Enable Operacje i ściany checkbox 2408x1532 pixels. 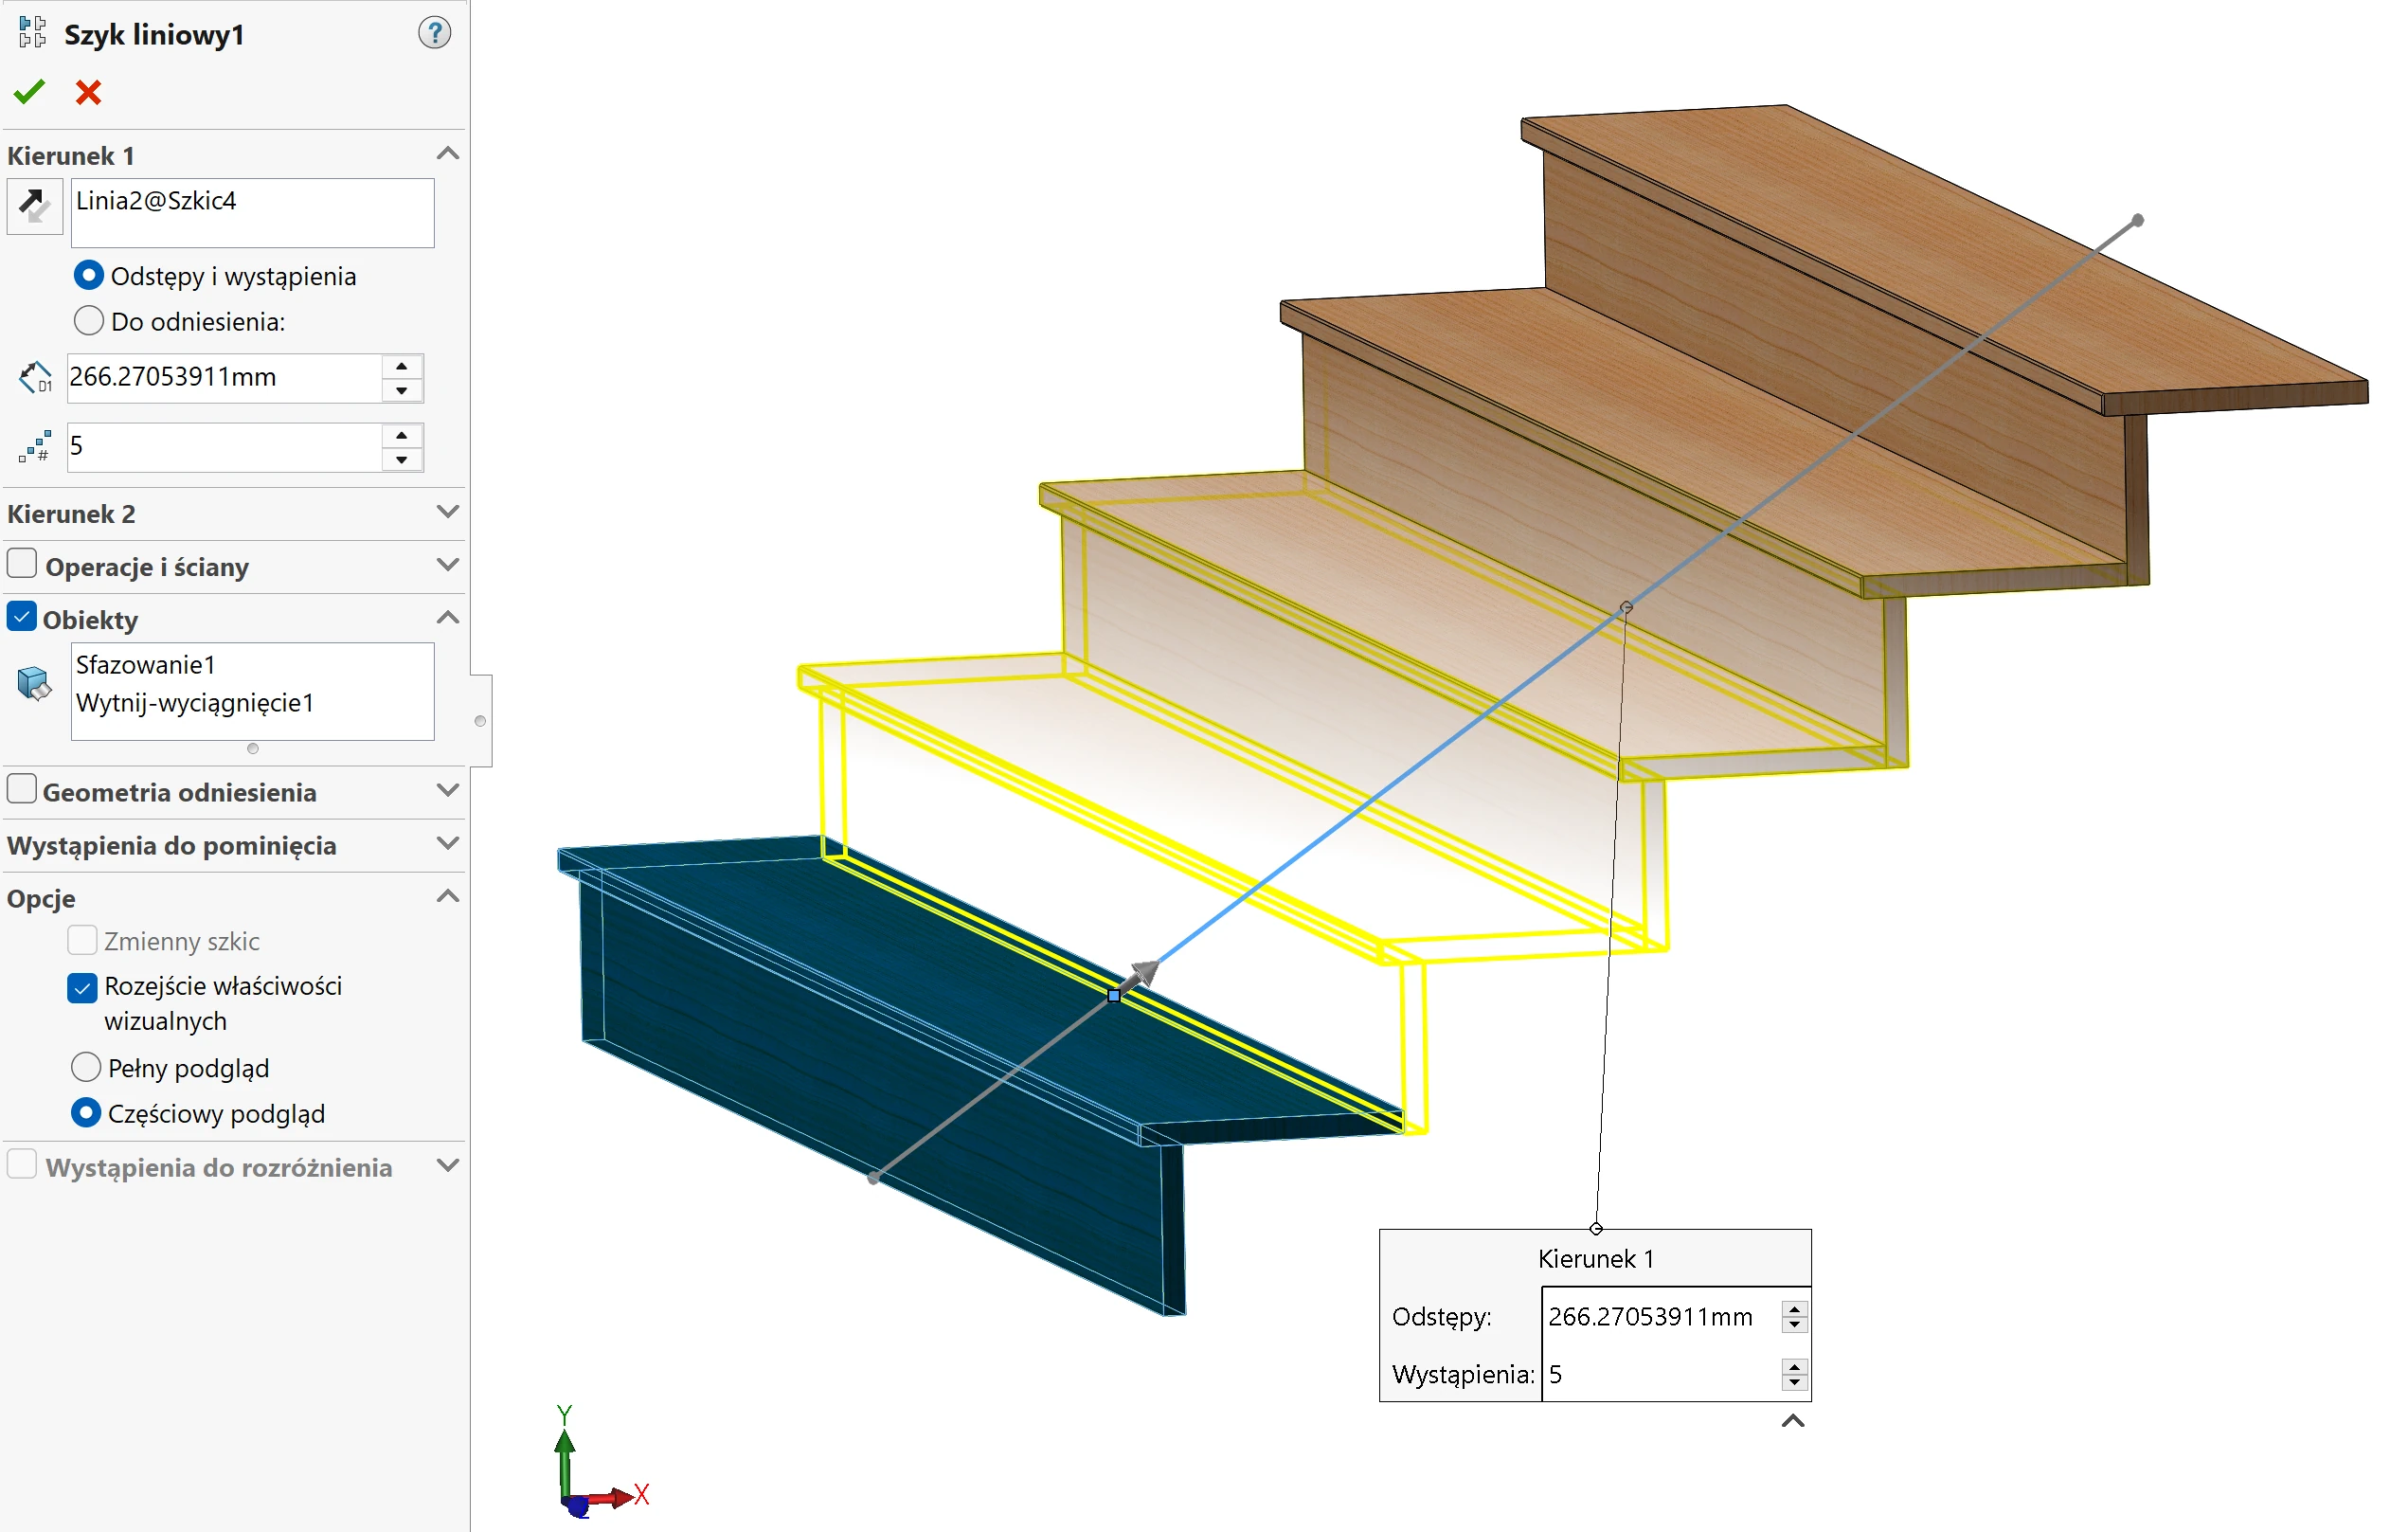tap(22, 563)
